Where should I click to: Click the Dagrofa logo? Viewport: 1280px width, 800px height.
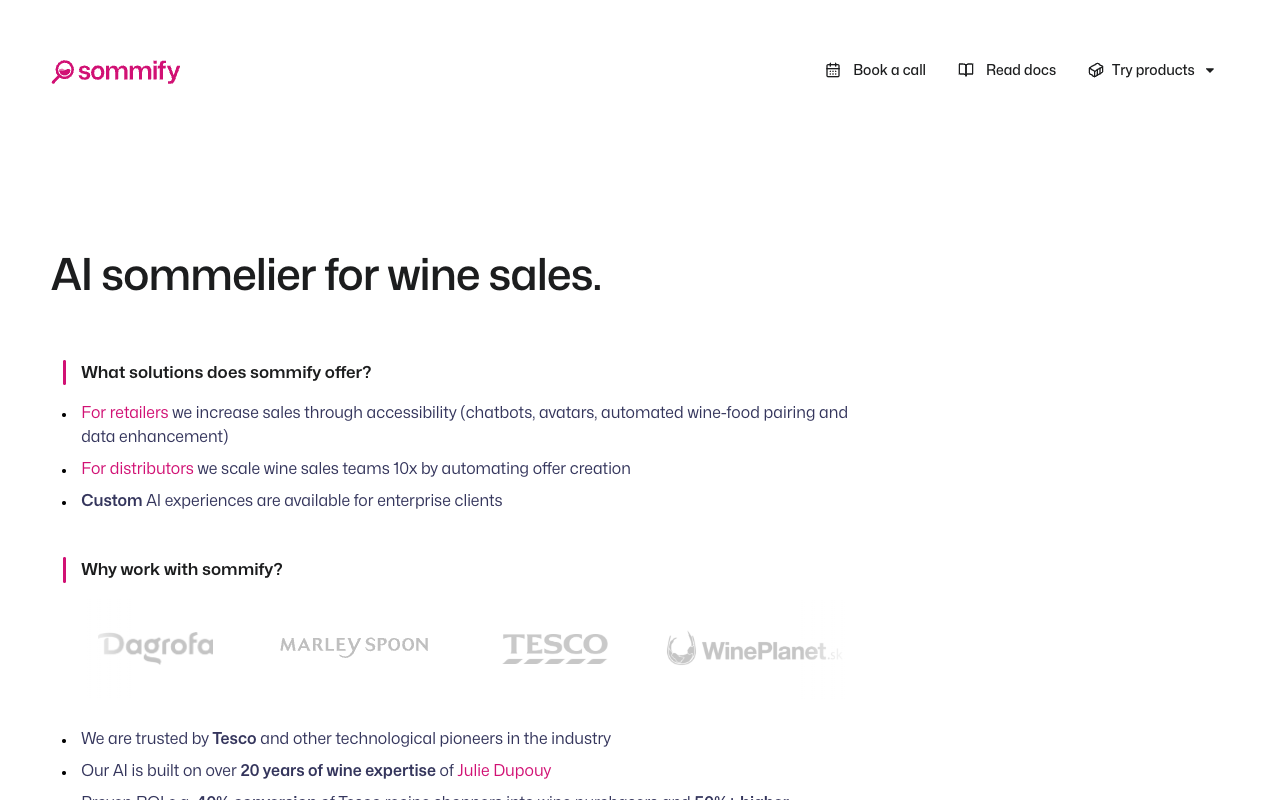point(155,647)
